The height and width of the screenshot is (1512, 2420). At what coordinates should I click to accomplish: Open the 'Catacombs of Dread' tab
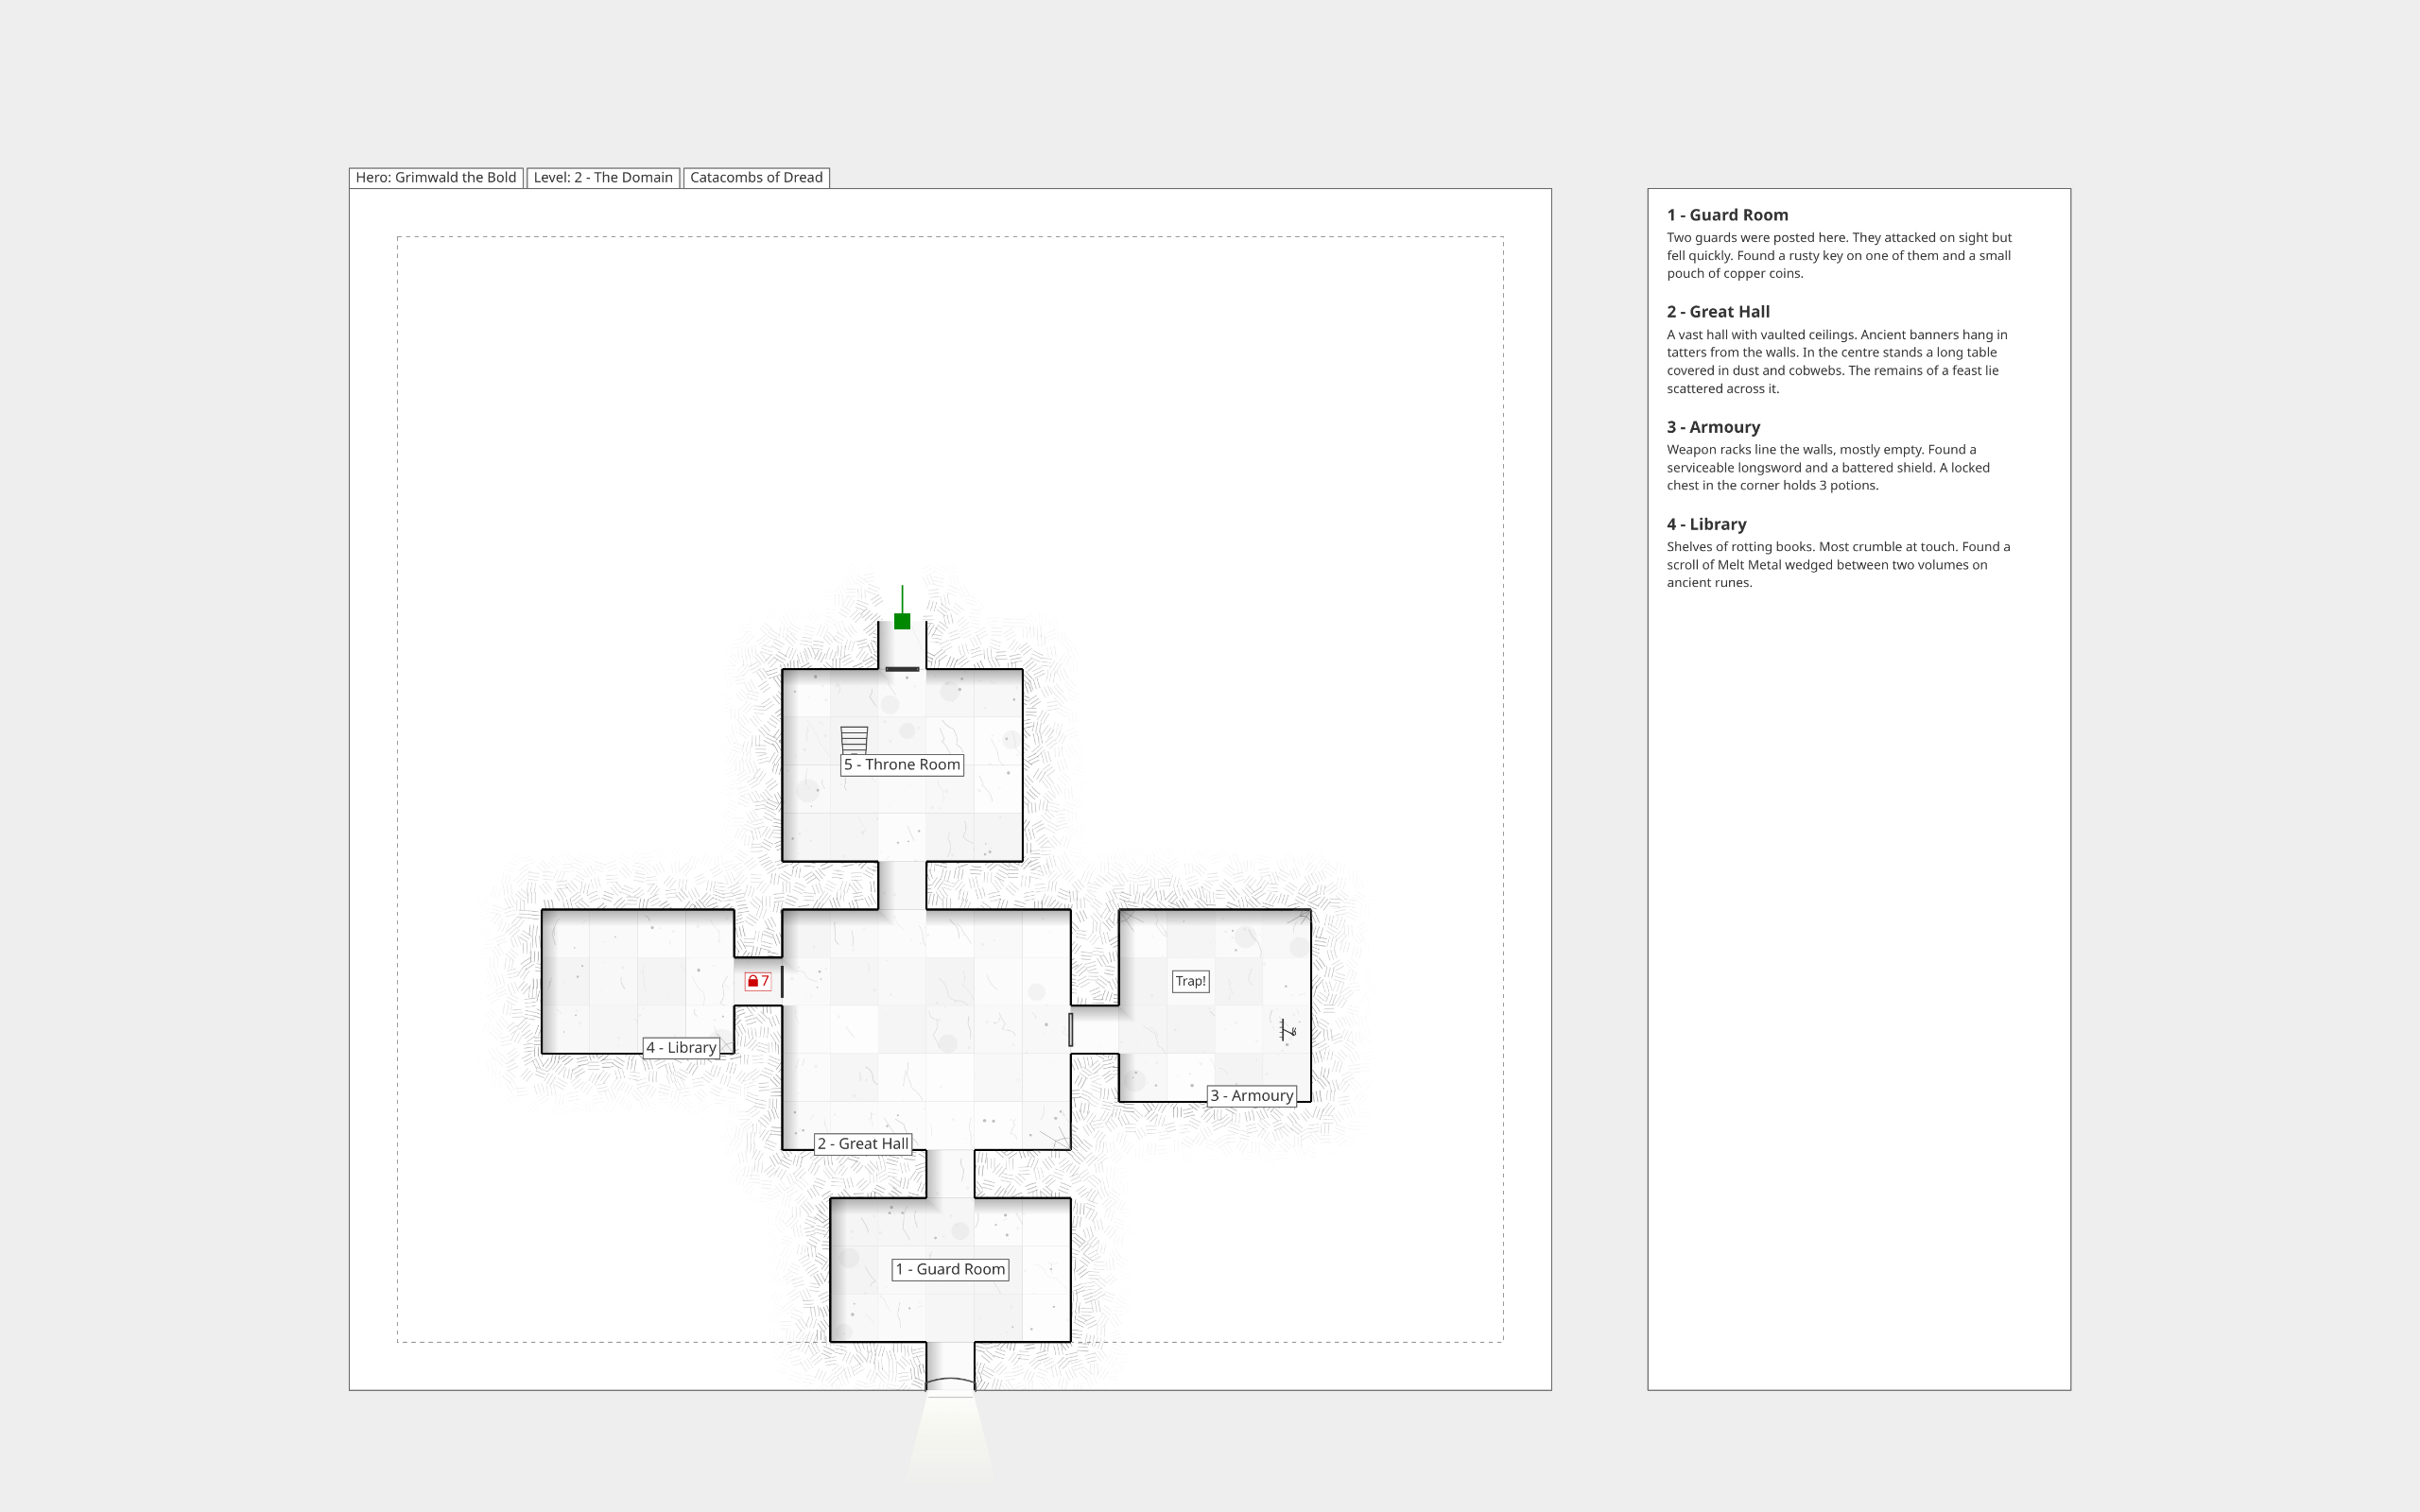[x=756, y=178]
